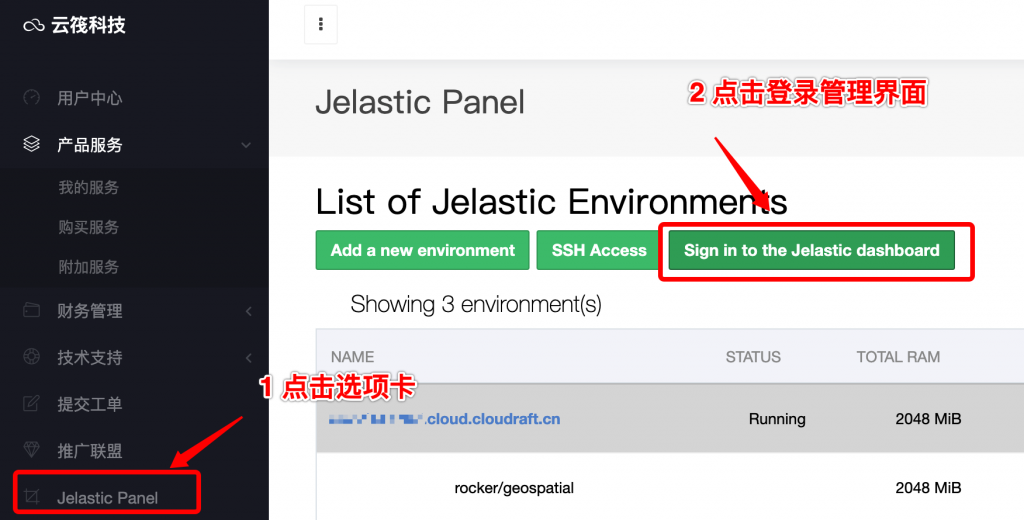Click the 财务管理 folder icon
The height and width of the screenshot is (520, 1024).
coord(32,311)
